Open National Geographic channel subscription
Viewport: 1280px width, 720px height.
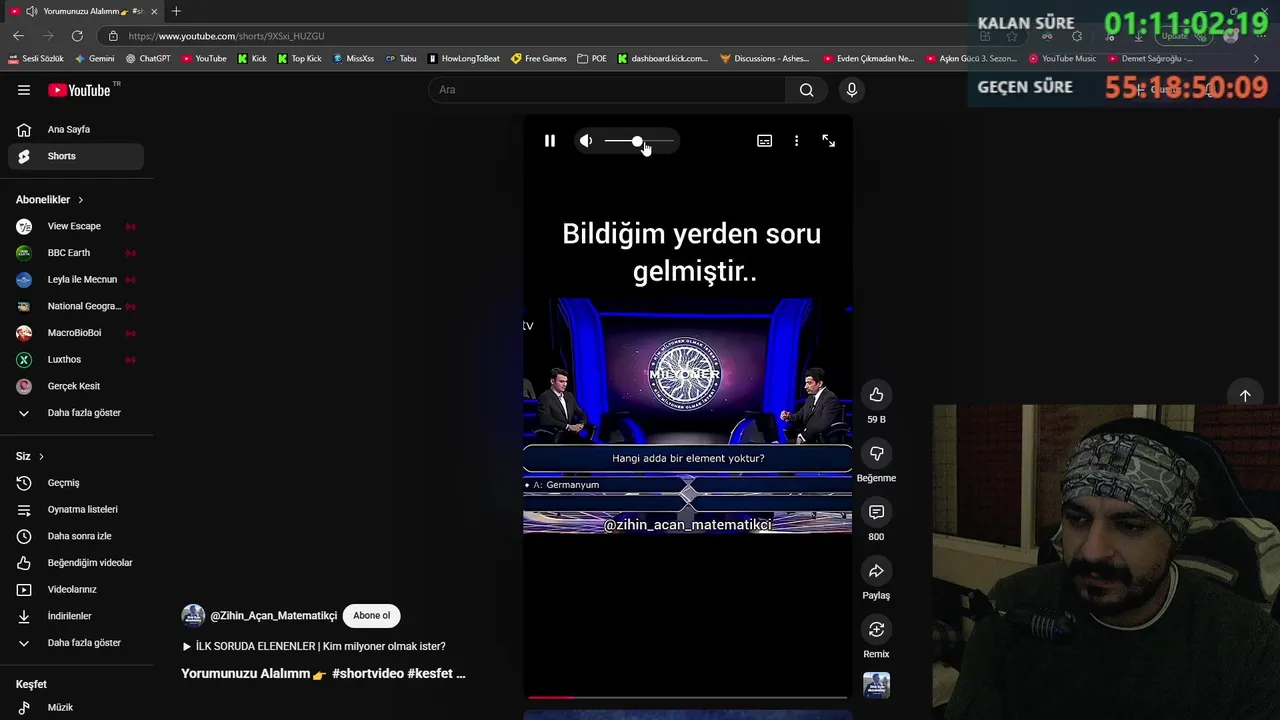[76, 306]
